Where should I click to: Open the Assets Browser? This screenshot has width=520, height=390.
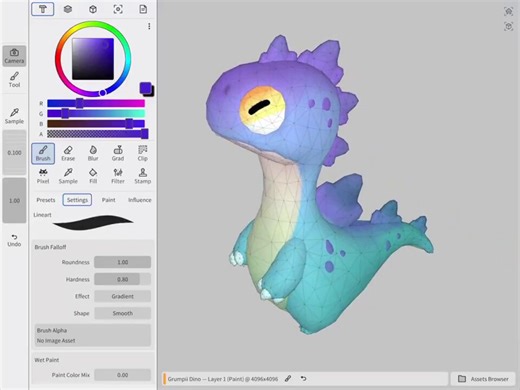[483, 379]
